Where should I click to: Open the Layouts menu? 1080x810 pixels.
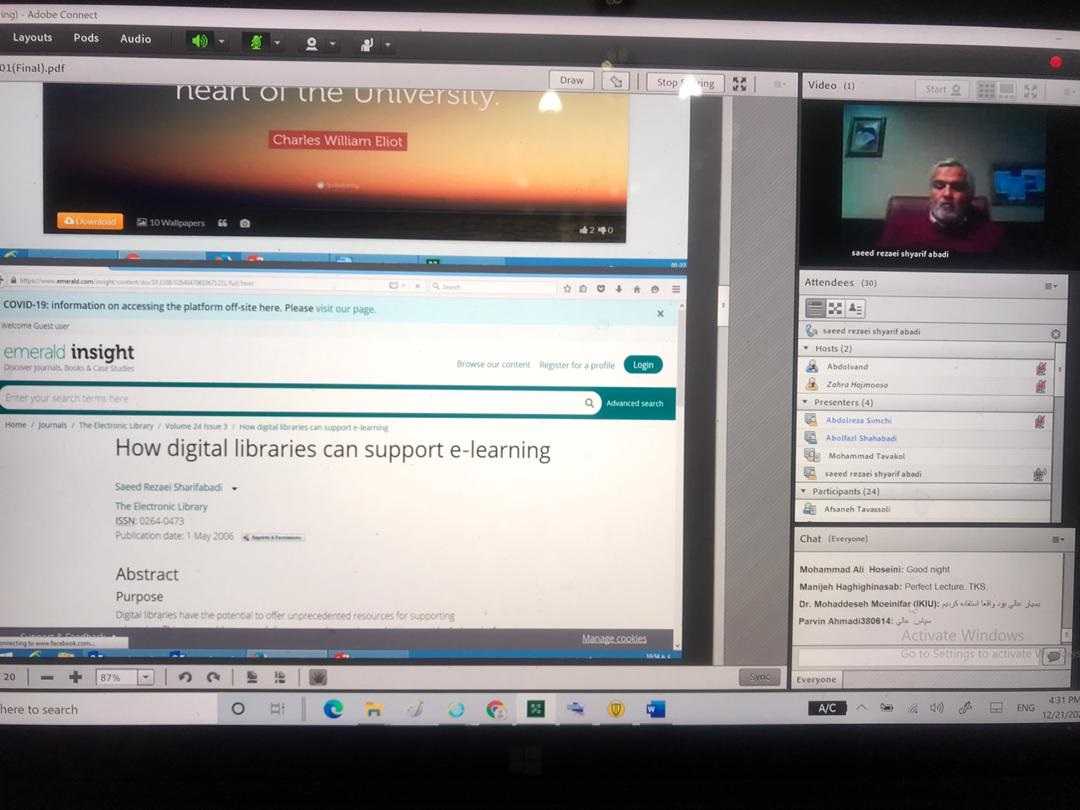click(32, 37)
